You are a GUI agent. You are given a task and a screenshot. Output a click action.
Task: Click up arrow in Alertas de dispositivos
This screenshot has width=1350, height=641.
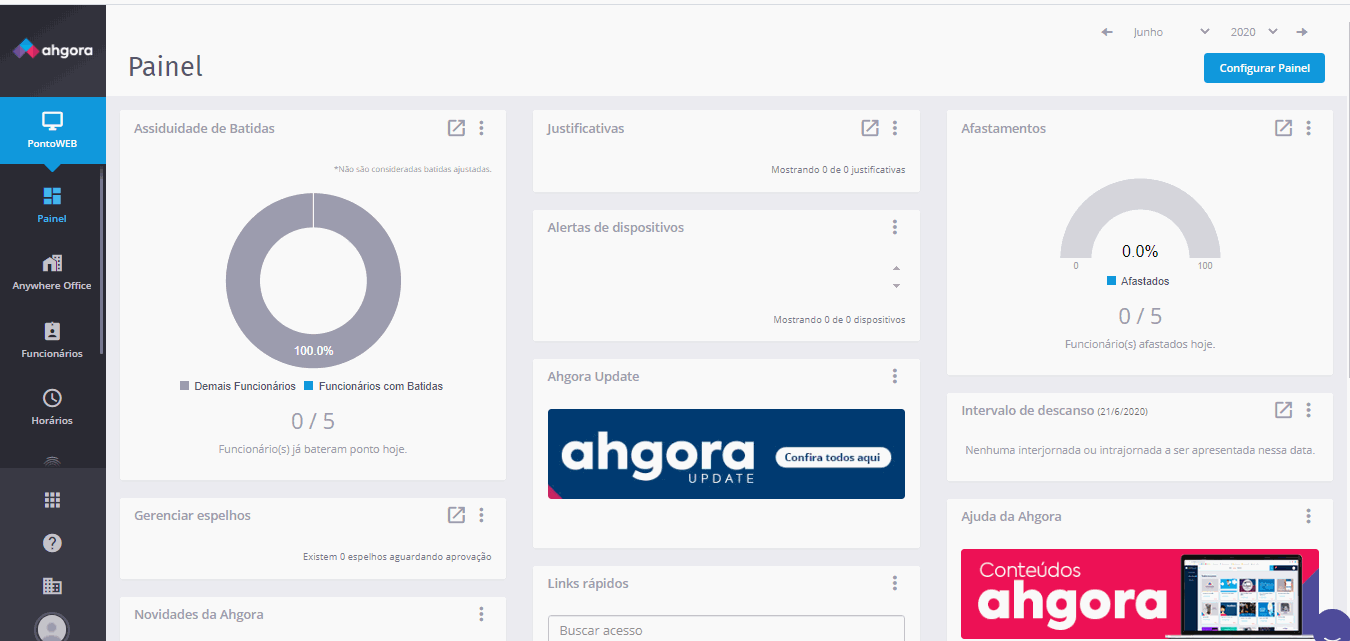(896, 268)
